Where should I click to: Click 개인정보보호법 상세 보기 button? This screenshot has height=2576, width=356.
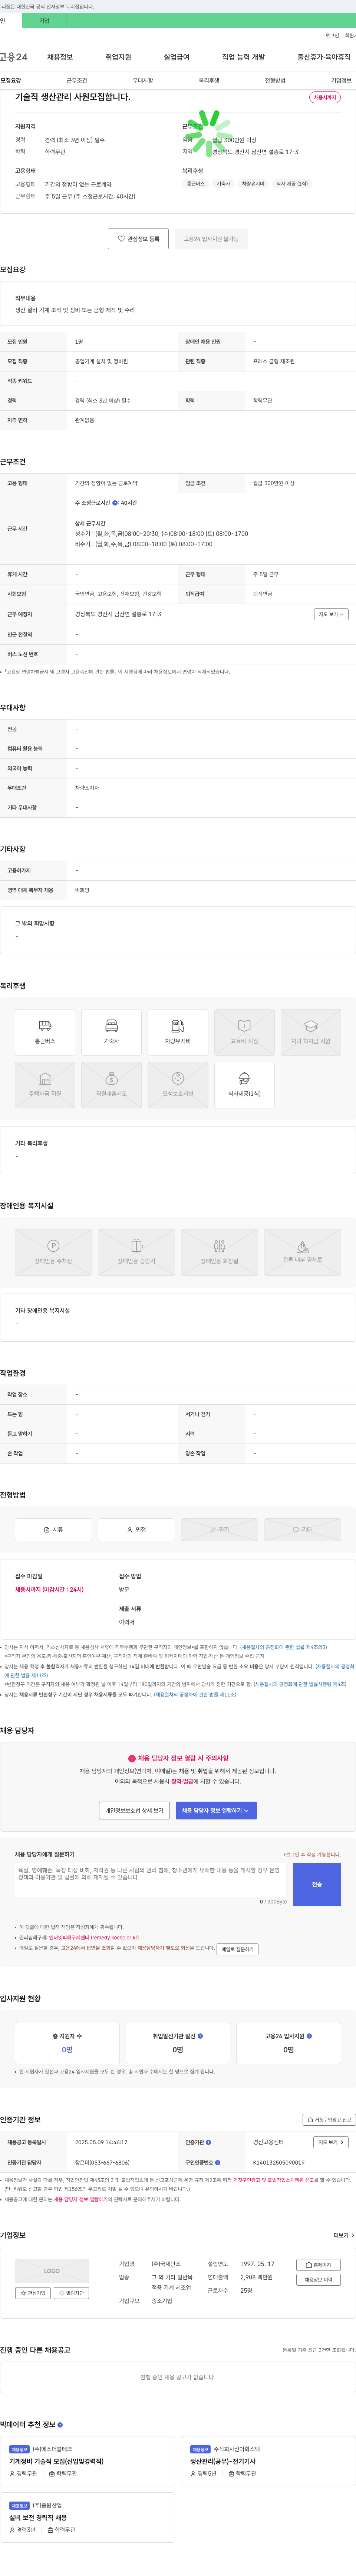(134, 1810)
